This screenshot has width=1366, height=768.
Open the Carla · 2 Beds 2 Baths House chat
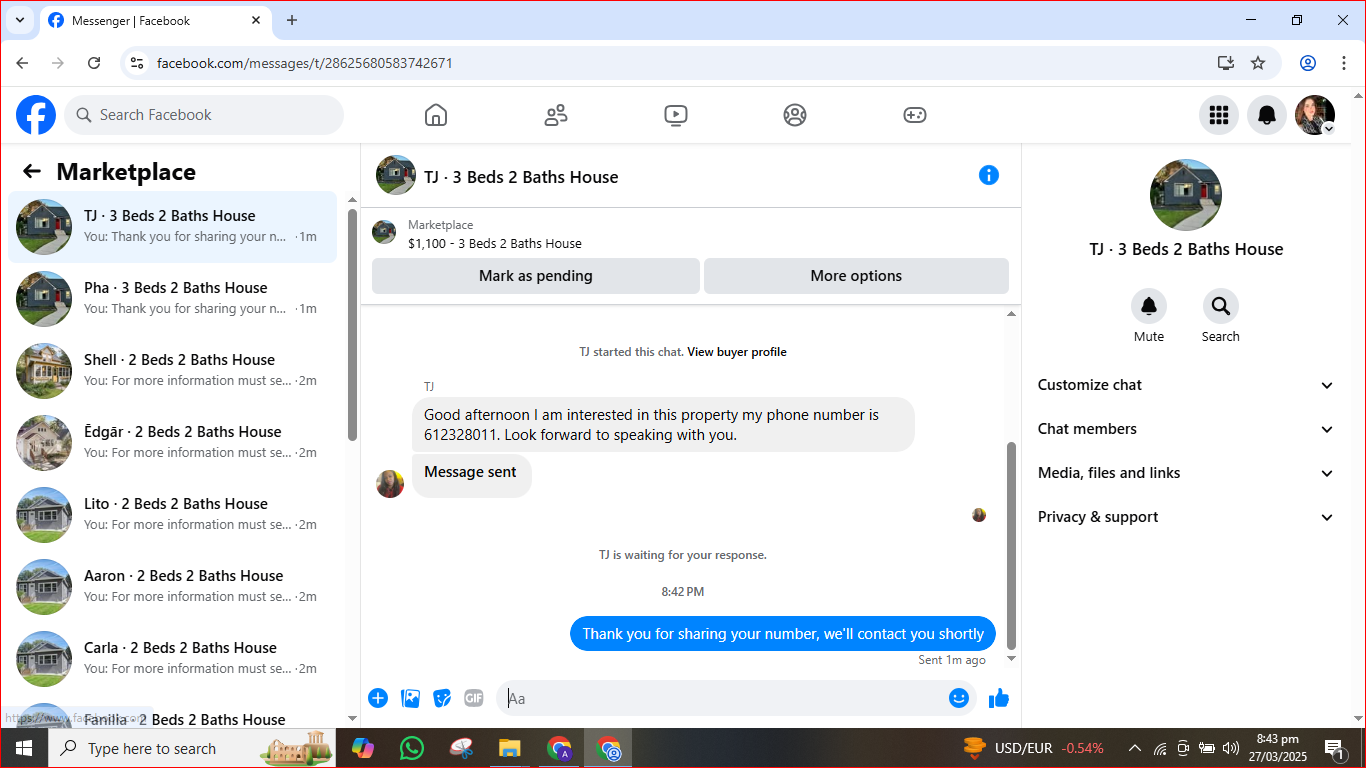(173, 659)
